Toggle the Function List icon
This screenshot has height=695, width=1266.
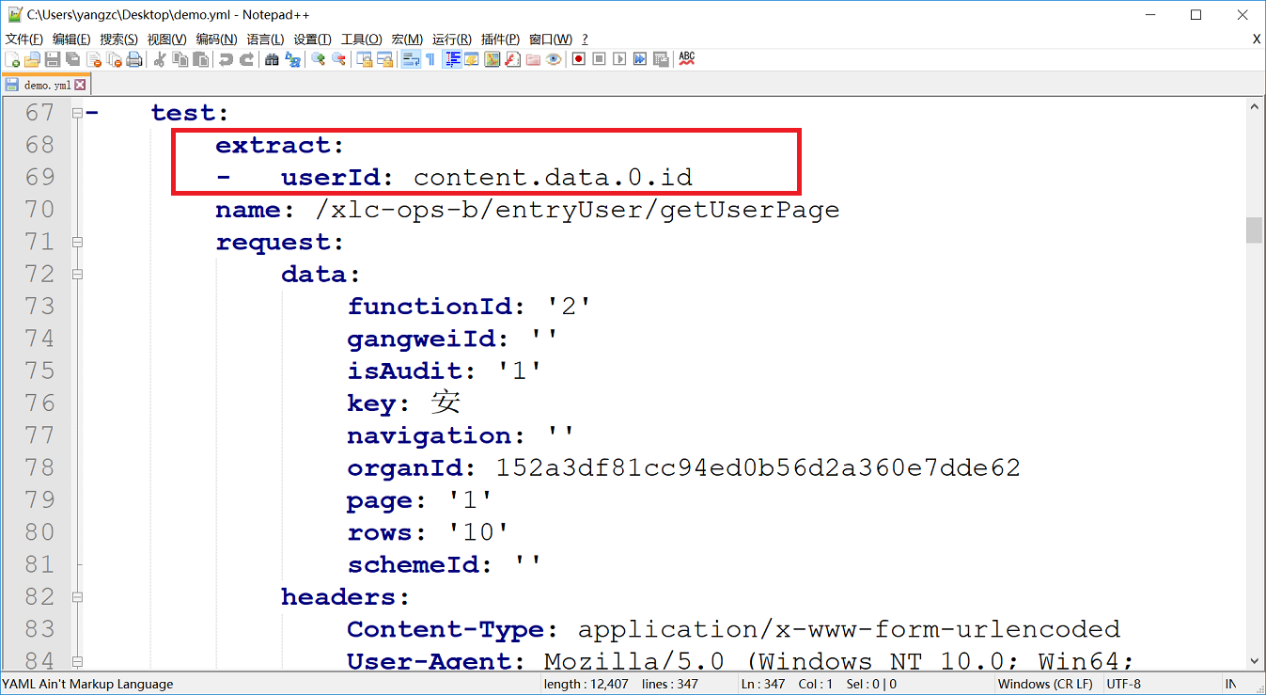click(512, 60)
